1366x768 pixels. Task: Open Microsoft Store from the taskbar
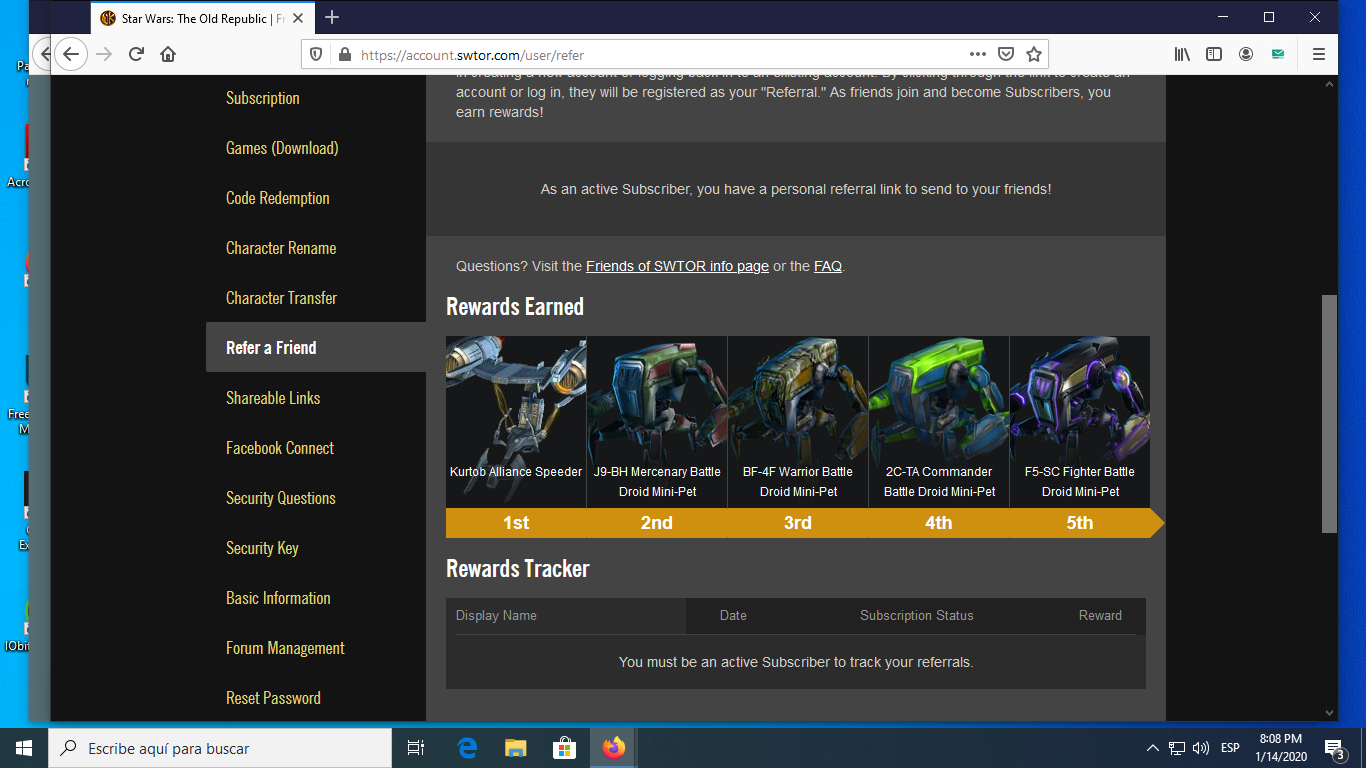coord(565,748)
